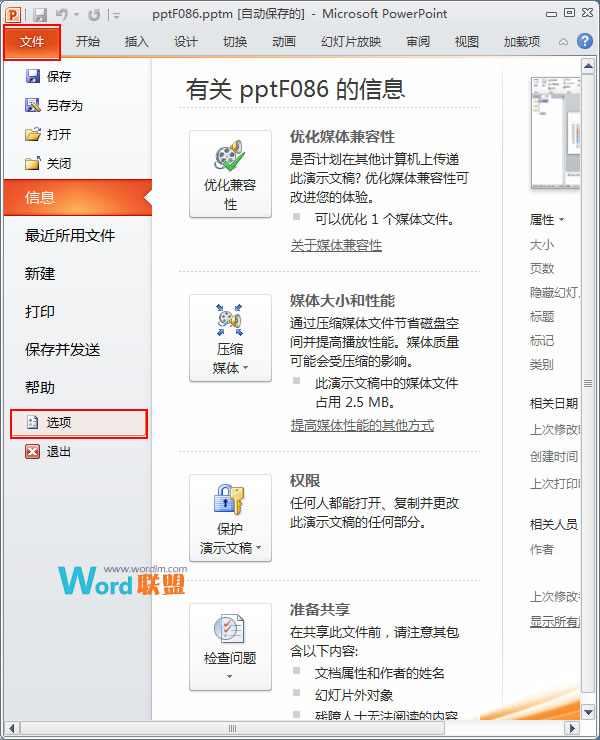Click the 页数 slide count property label
This screenshot has width=600, height=740.
(x=542, y=268)
